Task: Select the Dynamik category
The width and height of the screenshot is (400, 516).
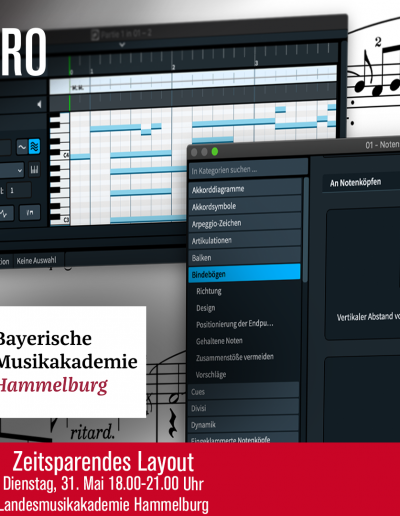Action: tap(243, 424)
